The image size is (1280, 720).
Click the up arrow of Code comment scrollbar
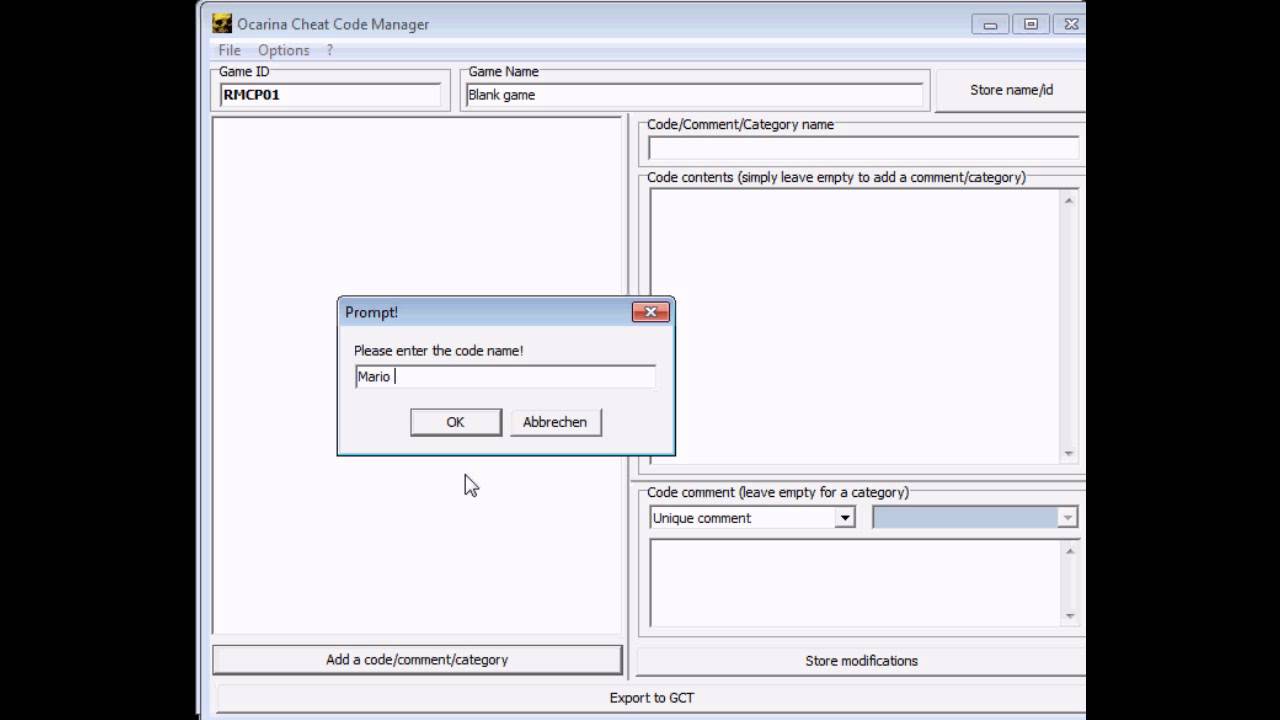coord(1069,551)
